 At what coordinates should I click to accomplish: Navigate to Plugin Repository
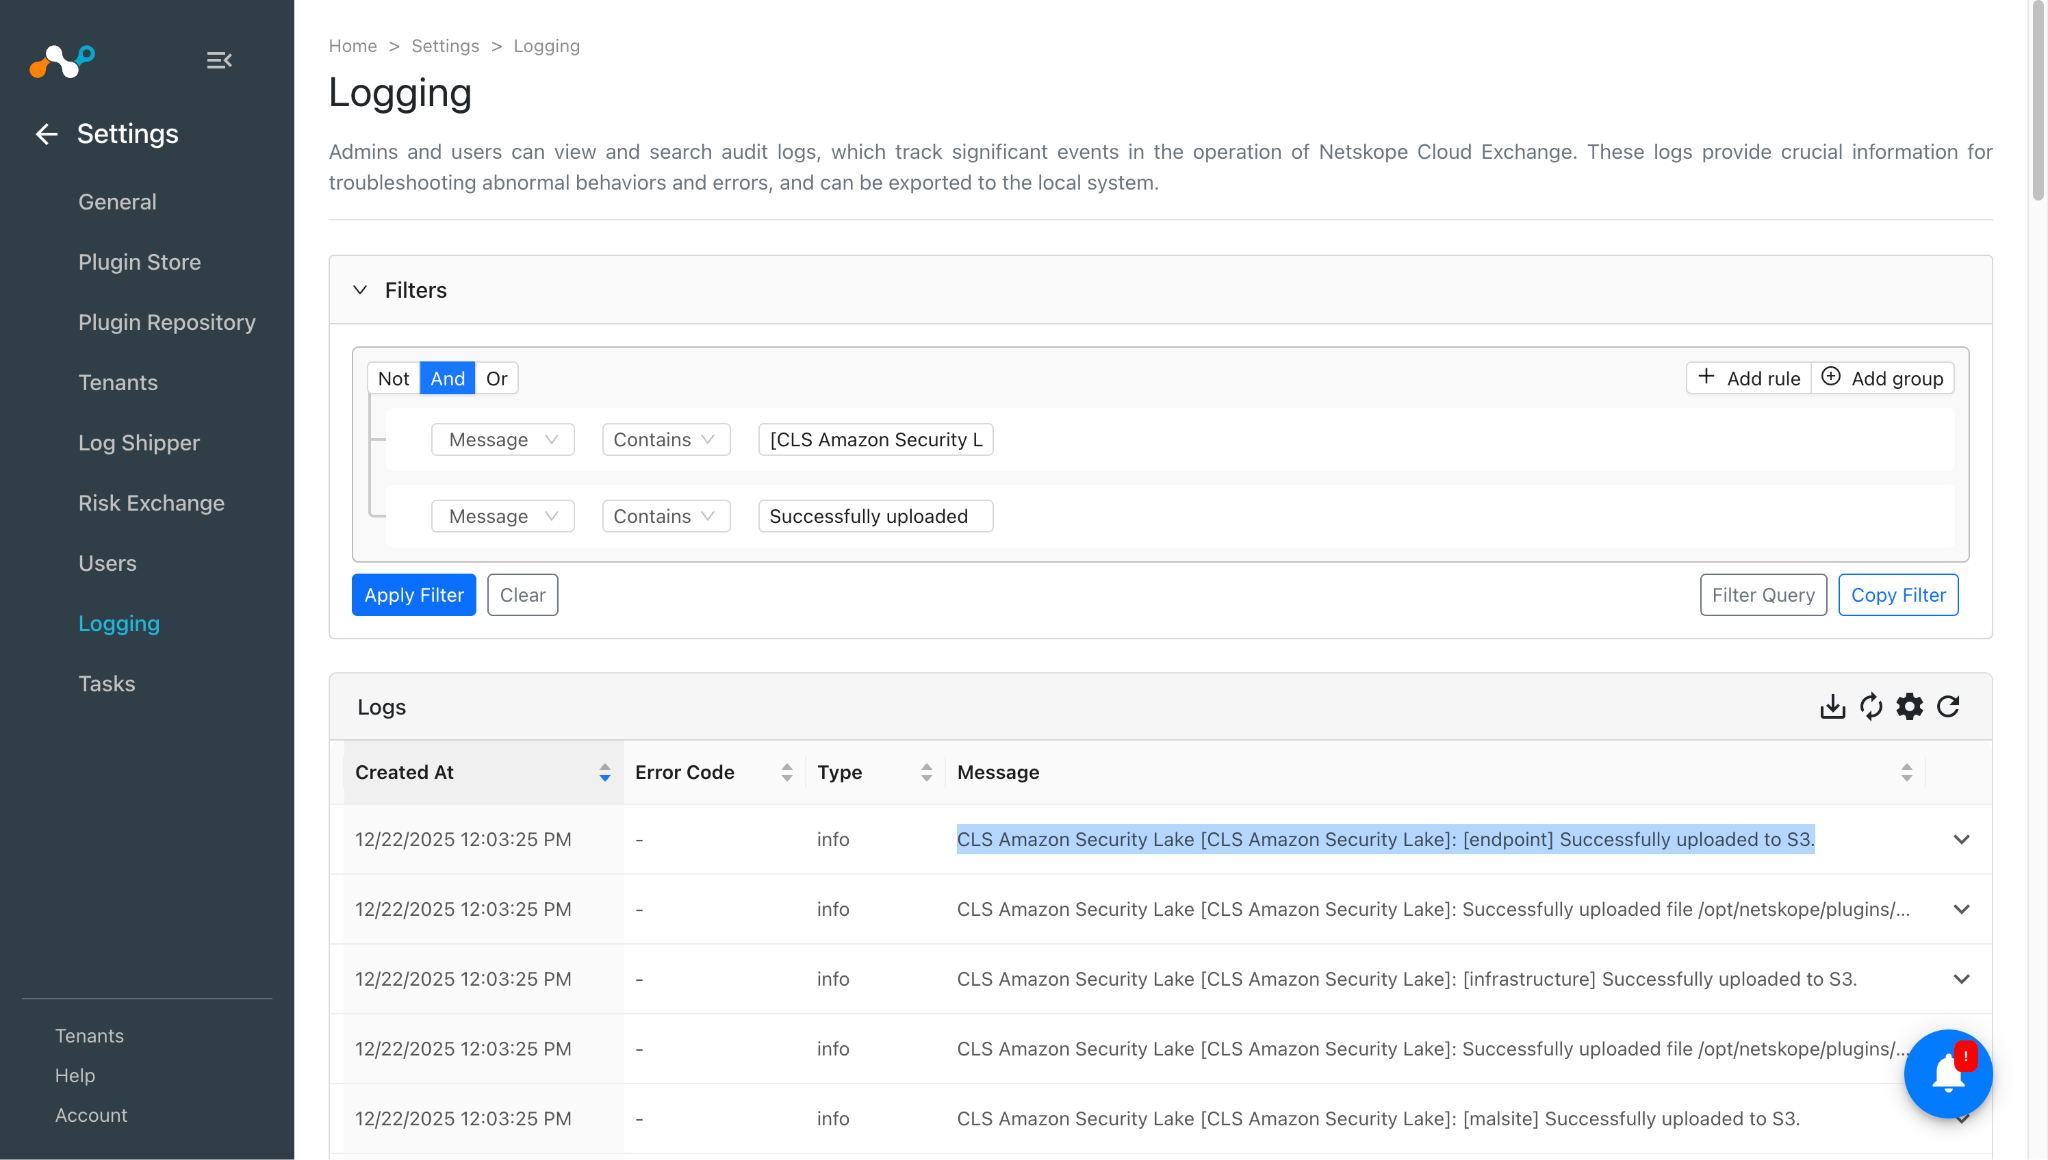coord(166,322)
